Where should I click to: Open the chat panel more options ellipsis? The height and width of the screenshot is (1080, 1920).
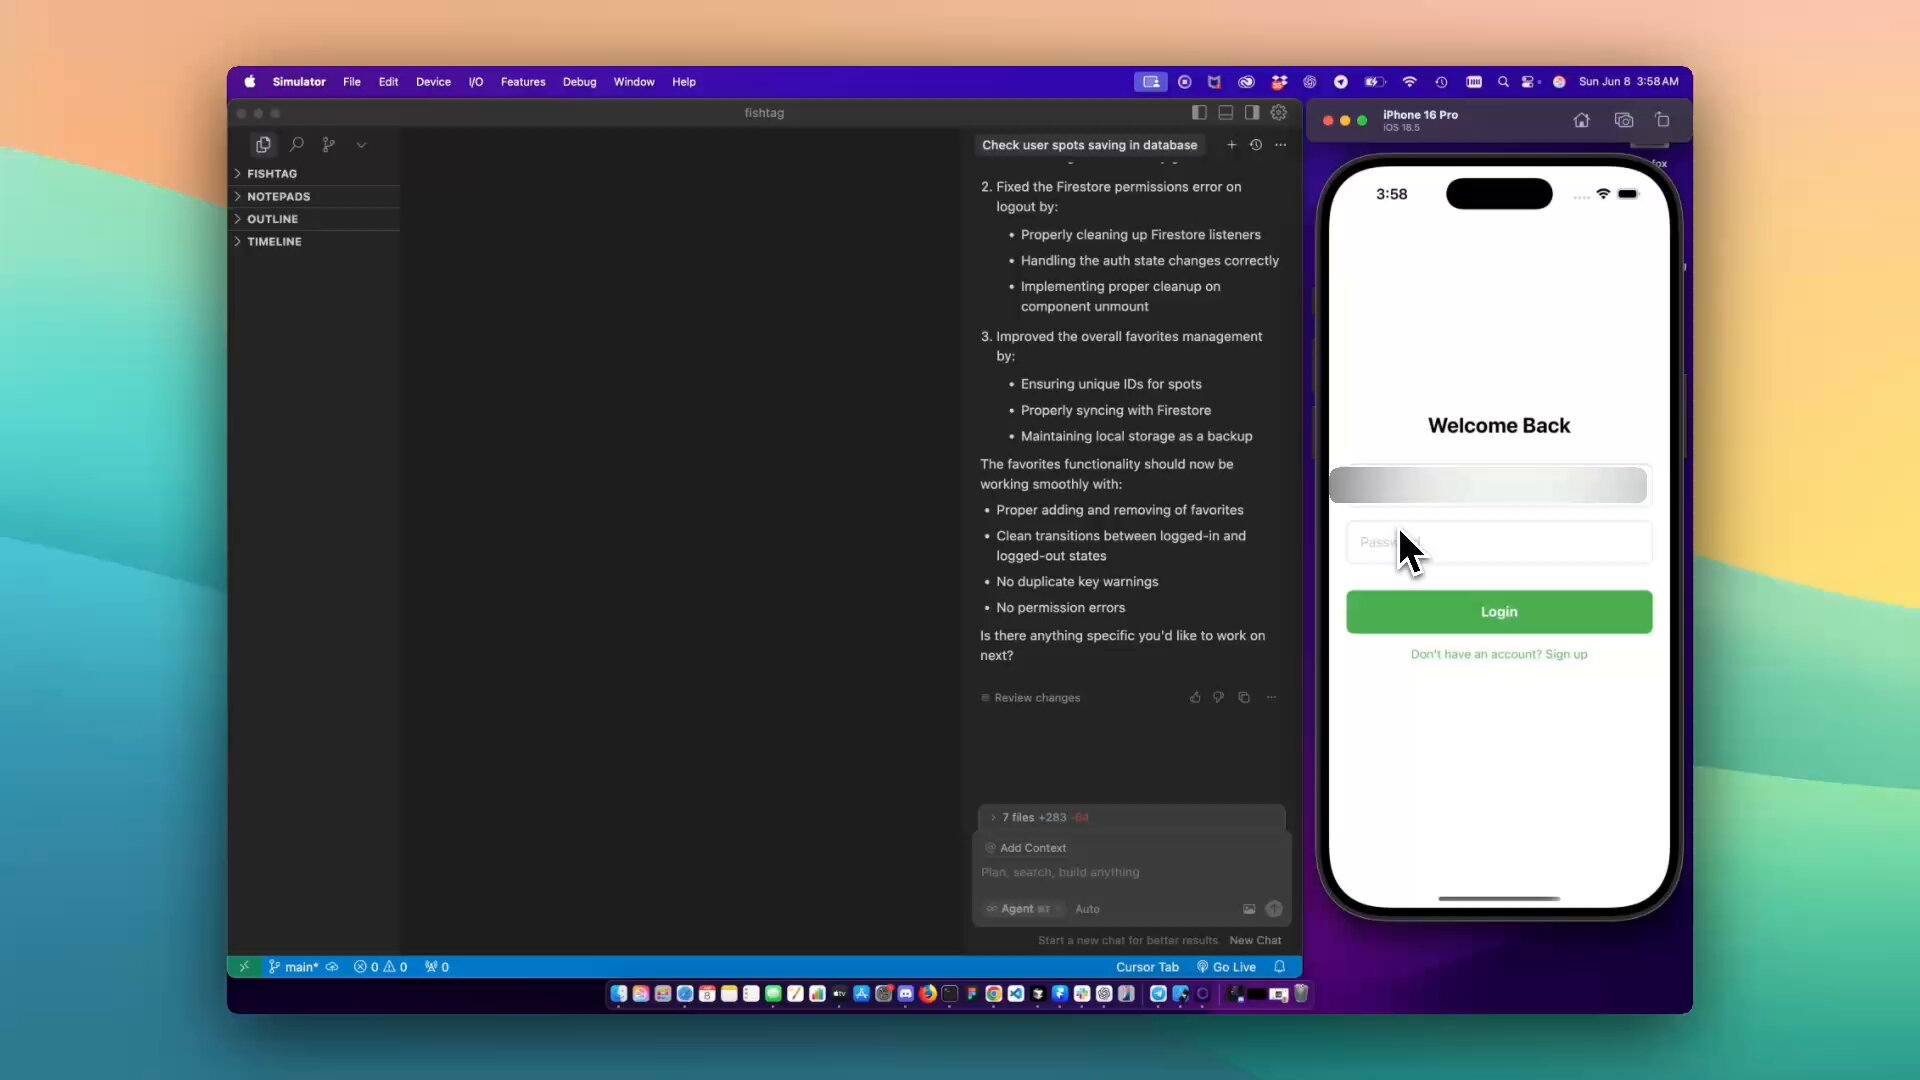tap(1280, 145)
